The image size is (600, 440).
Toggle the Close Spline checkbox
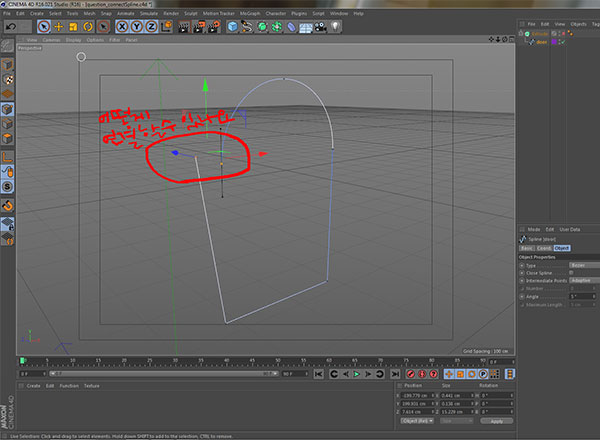coord(571,273)
